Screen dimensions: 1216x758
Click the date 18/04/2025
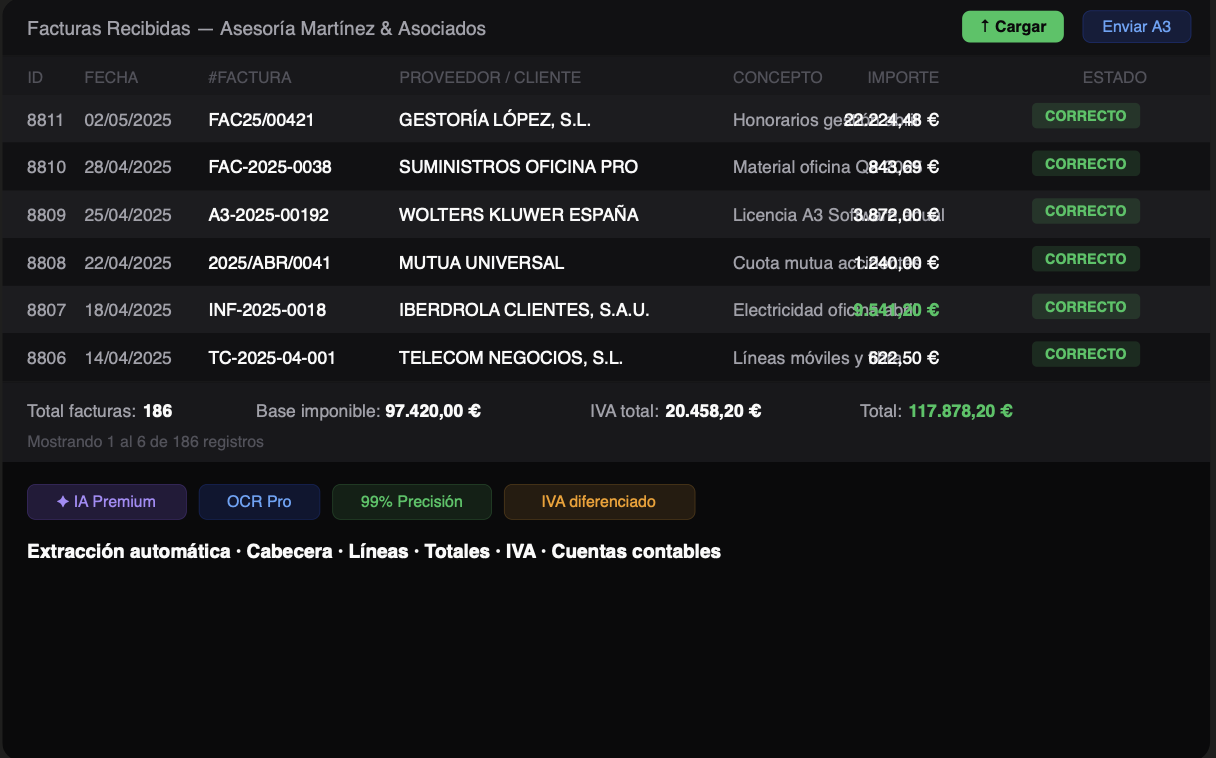tap(128, 310)
